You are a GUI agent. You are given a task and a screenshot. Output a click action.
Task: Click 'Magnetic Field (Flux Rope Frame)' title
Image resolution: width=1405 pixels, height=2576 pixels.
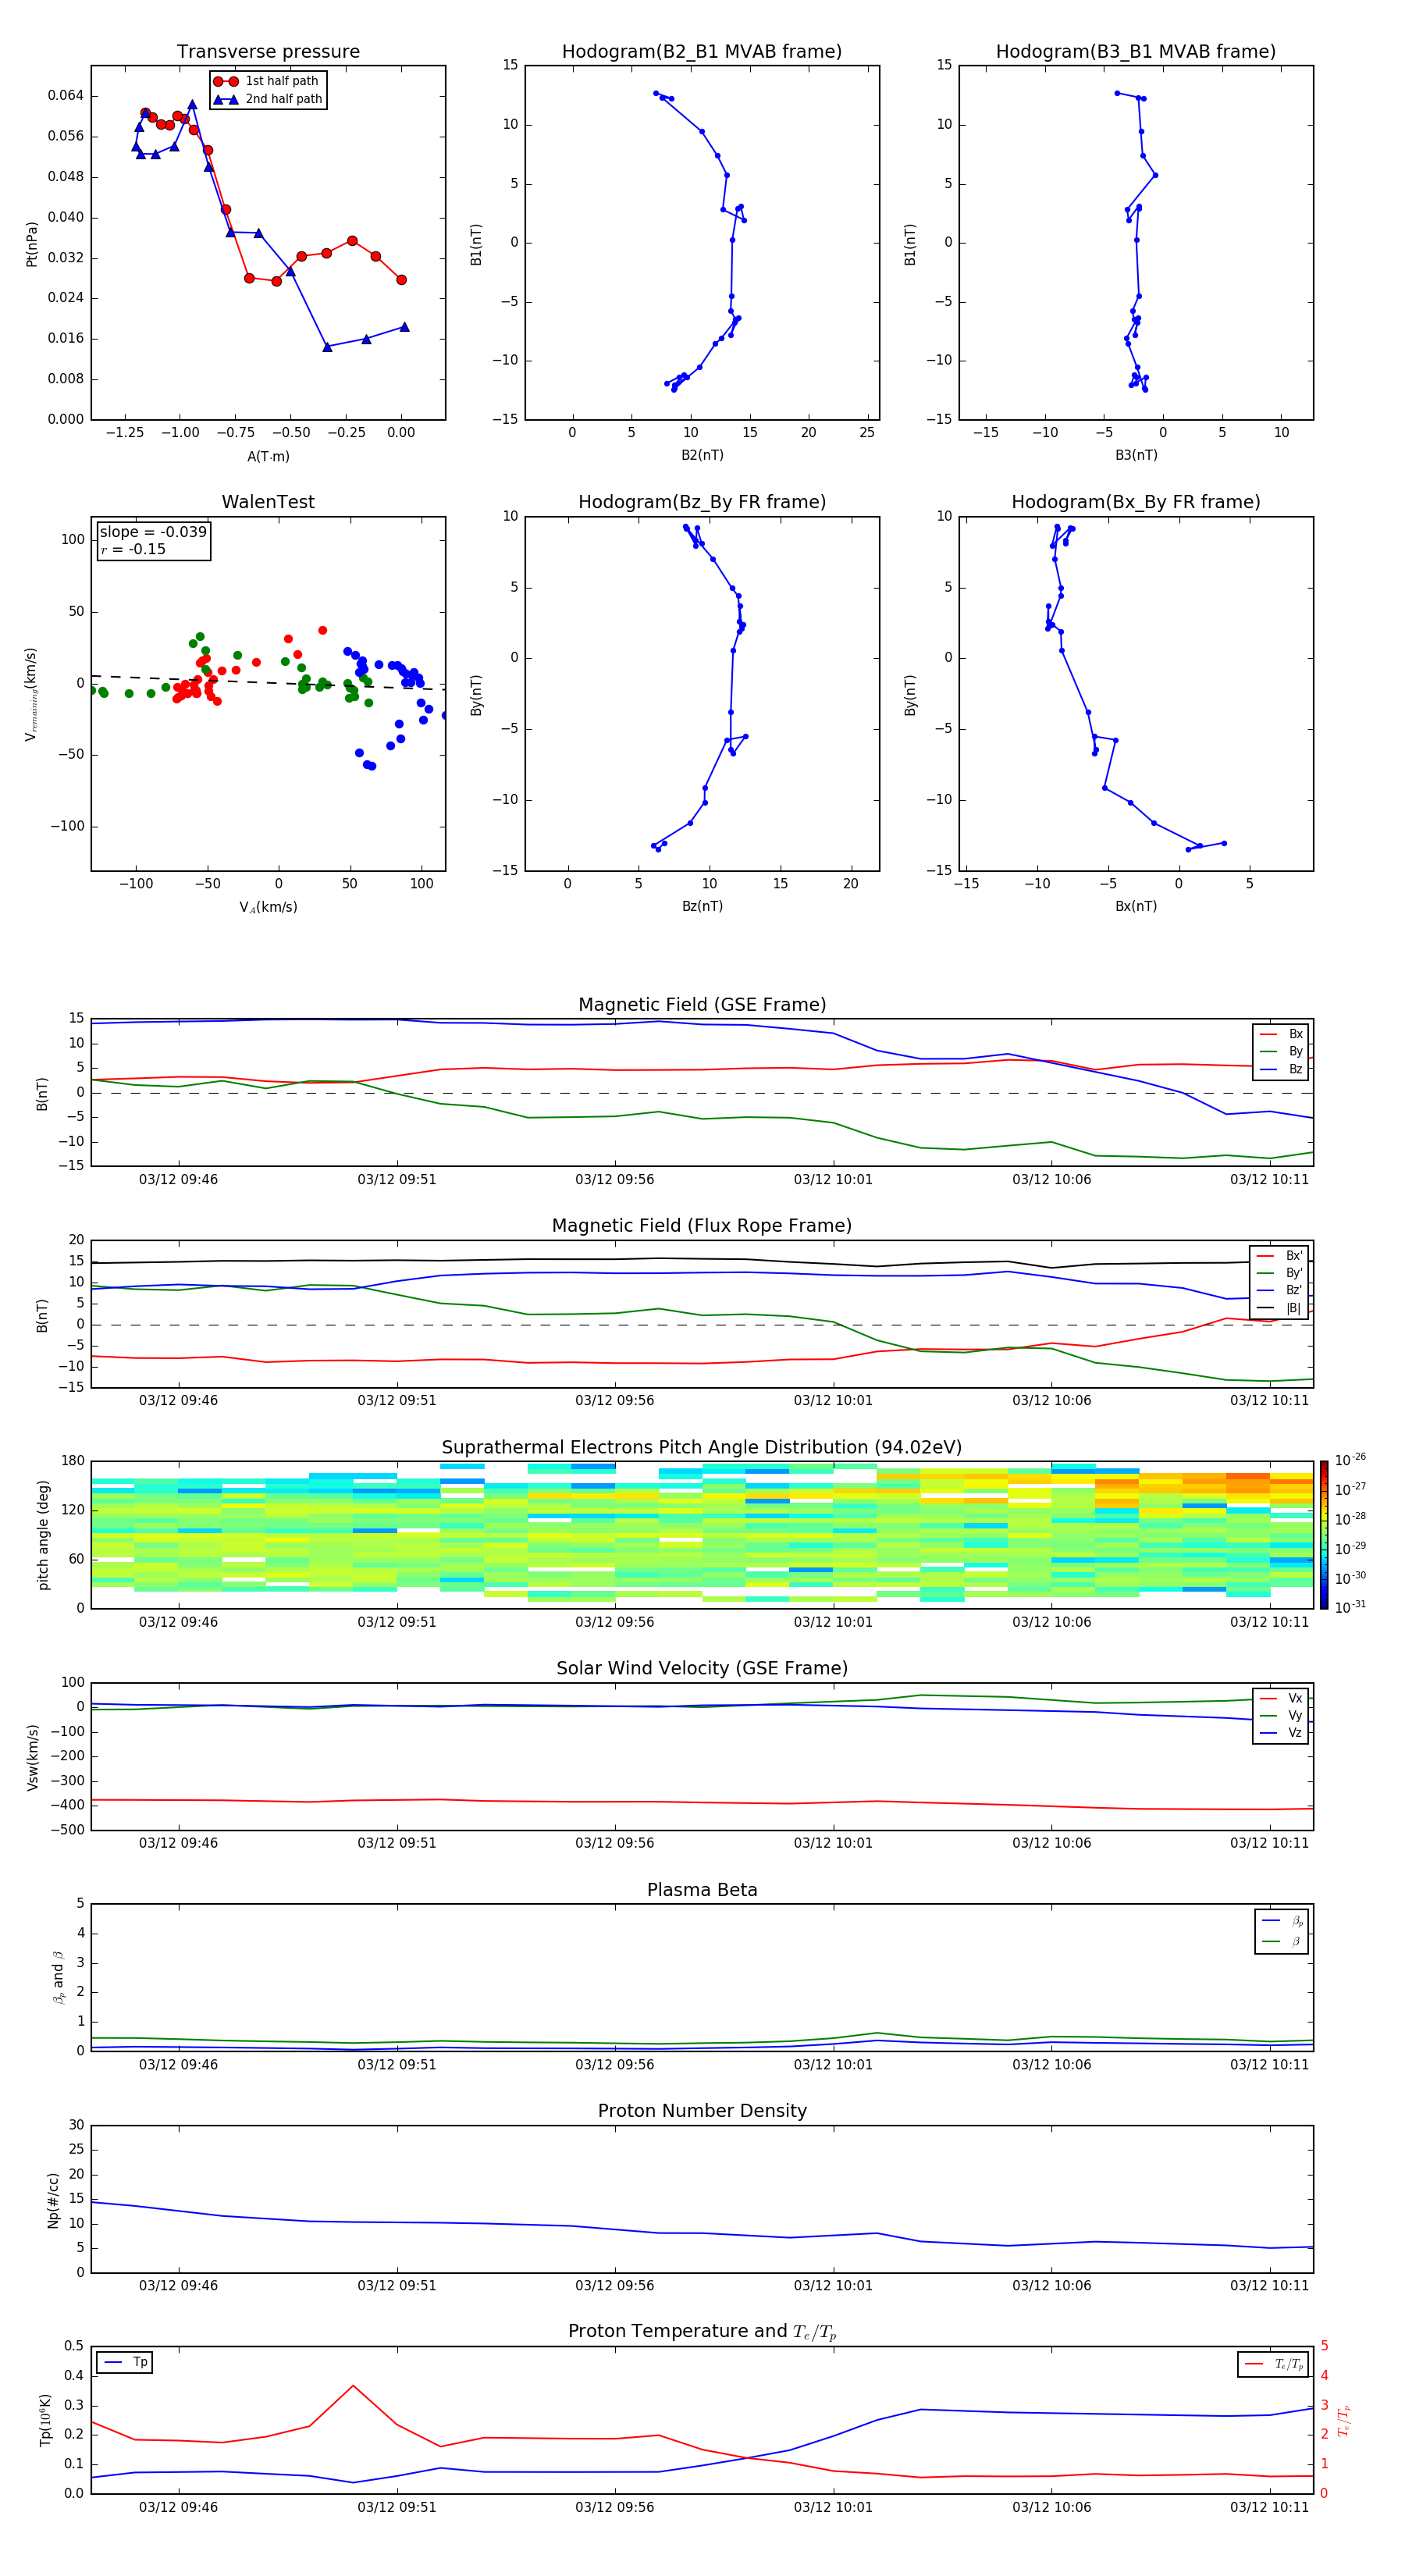click(x=702, y=1226)
